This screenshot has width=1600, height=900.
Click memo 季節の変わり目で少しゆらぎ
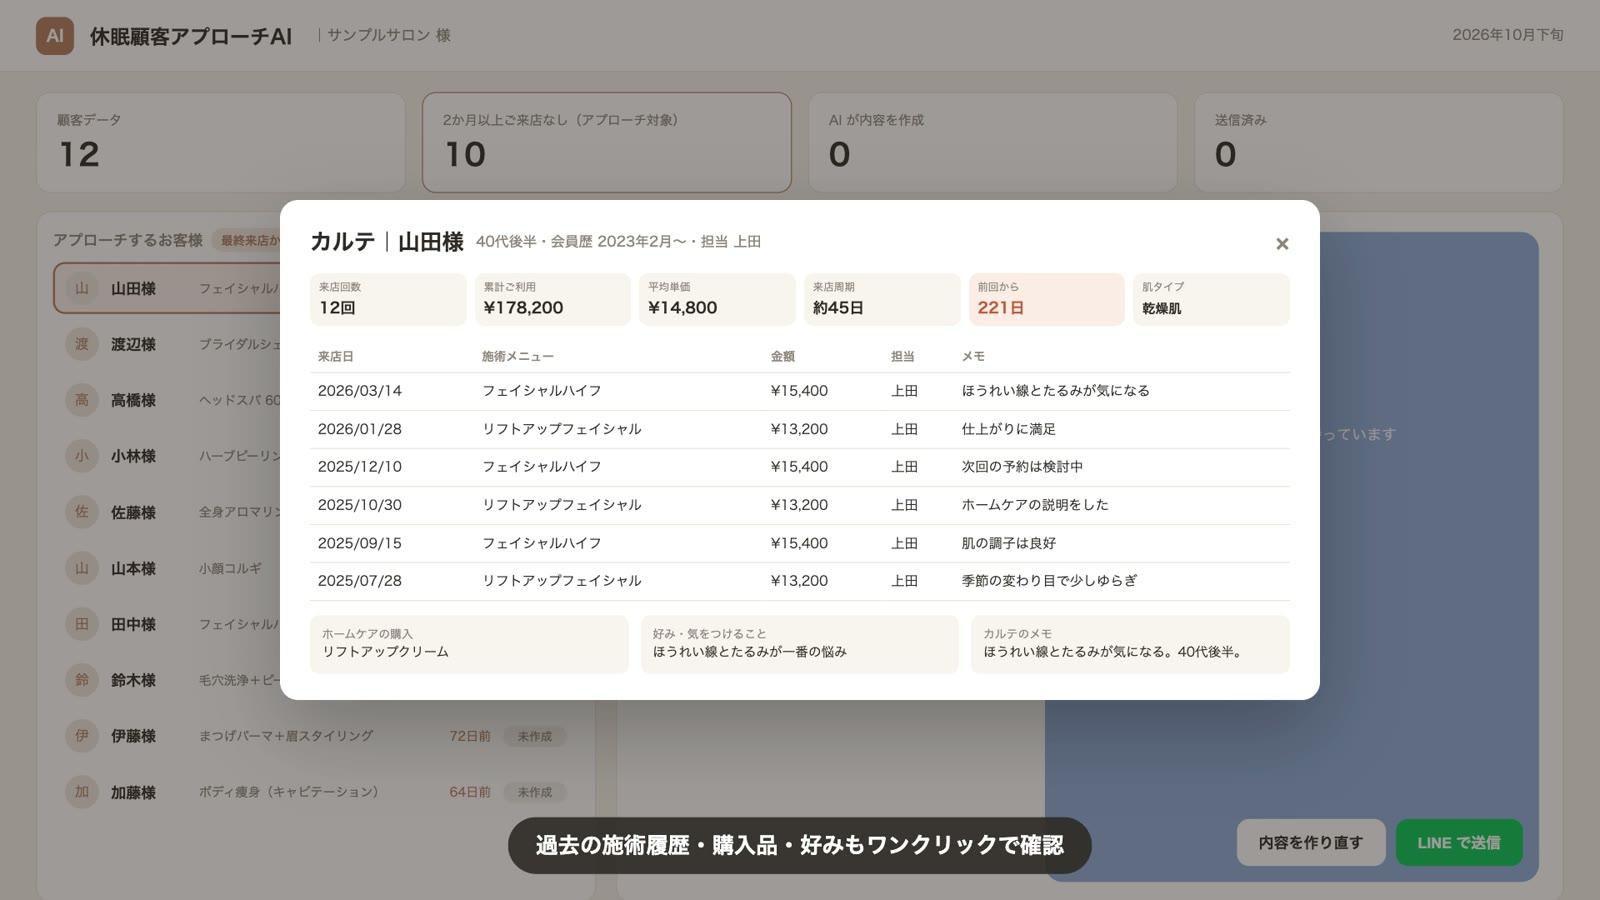[1049, 581]
